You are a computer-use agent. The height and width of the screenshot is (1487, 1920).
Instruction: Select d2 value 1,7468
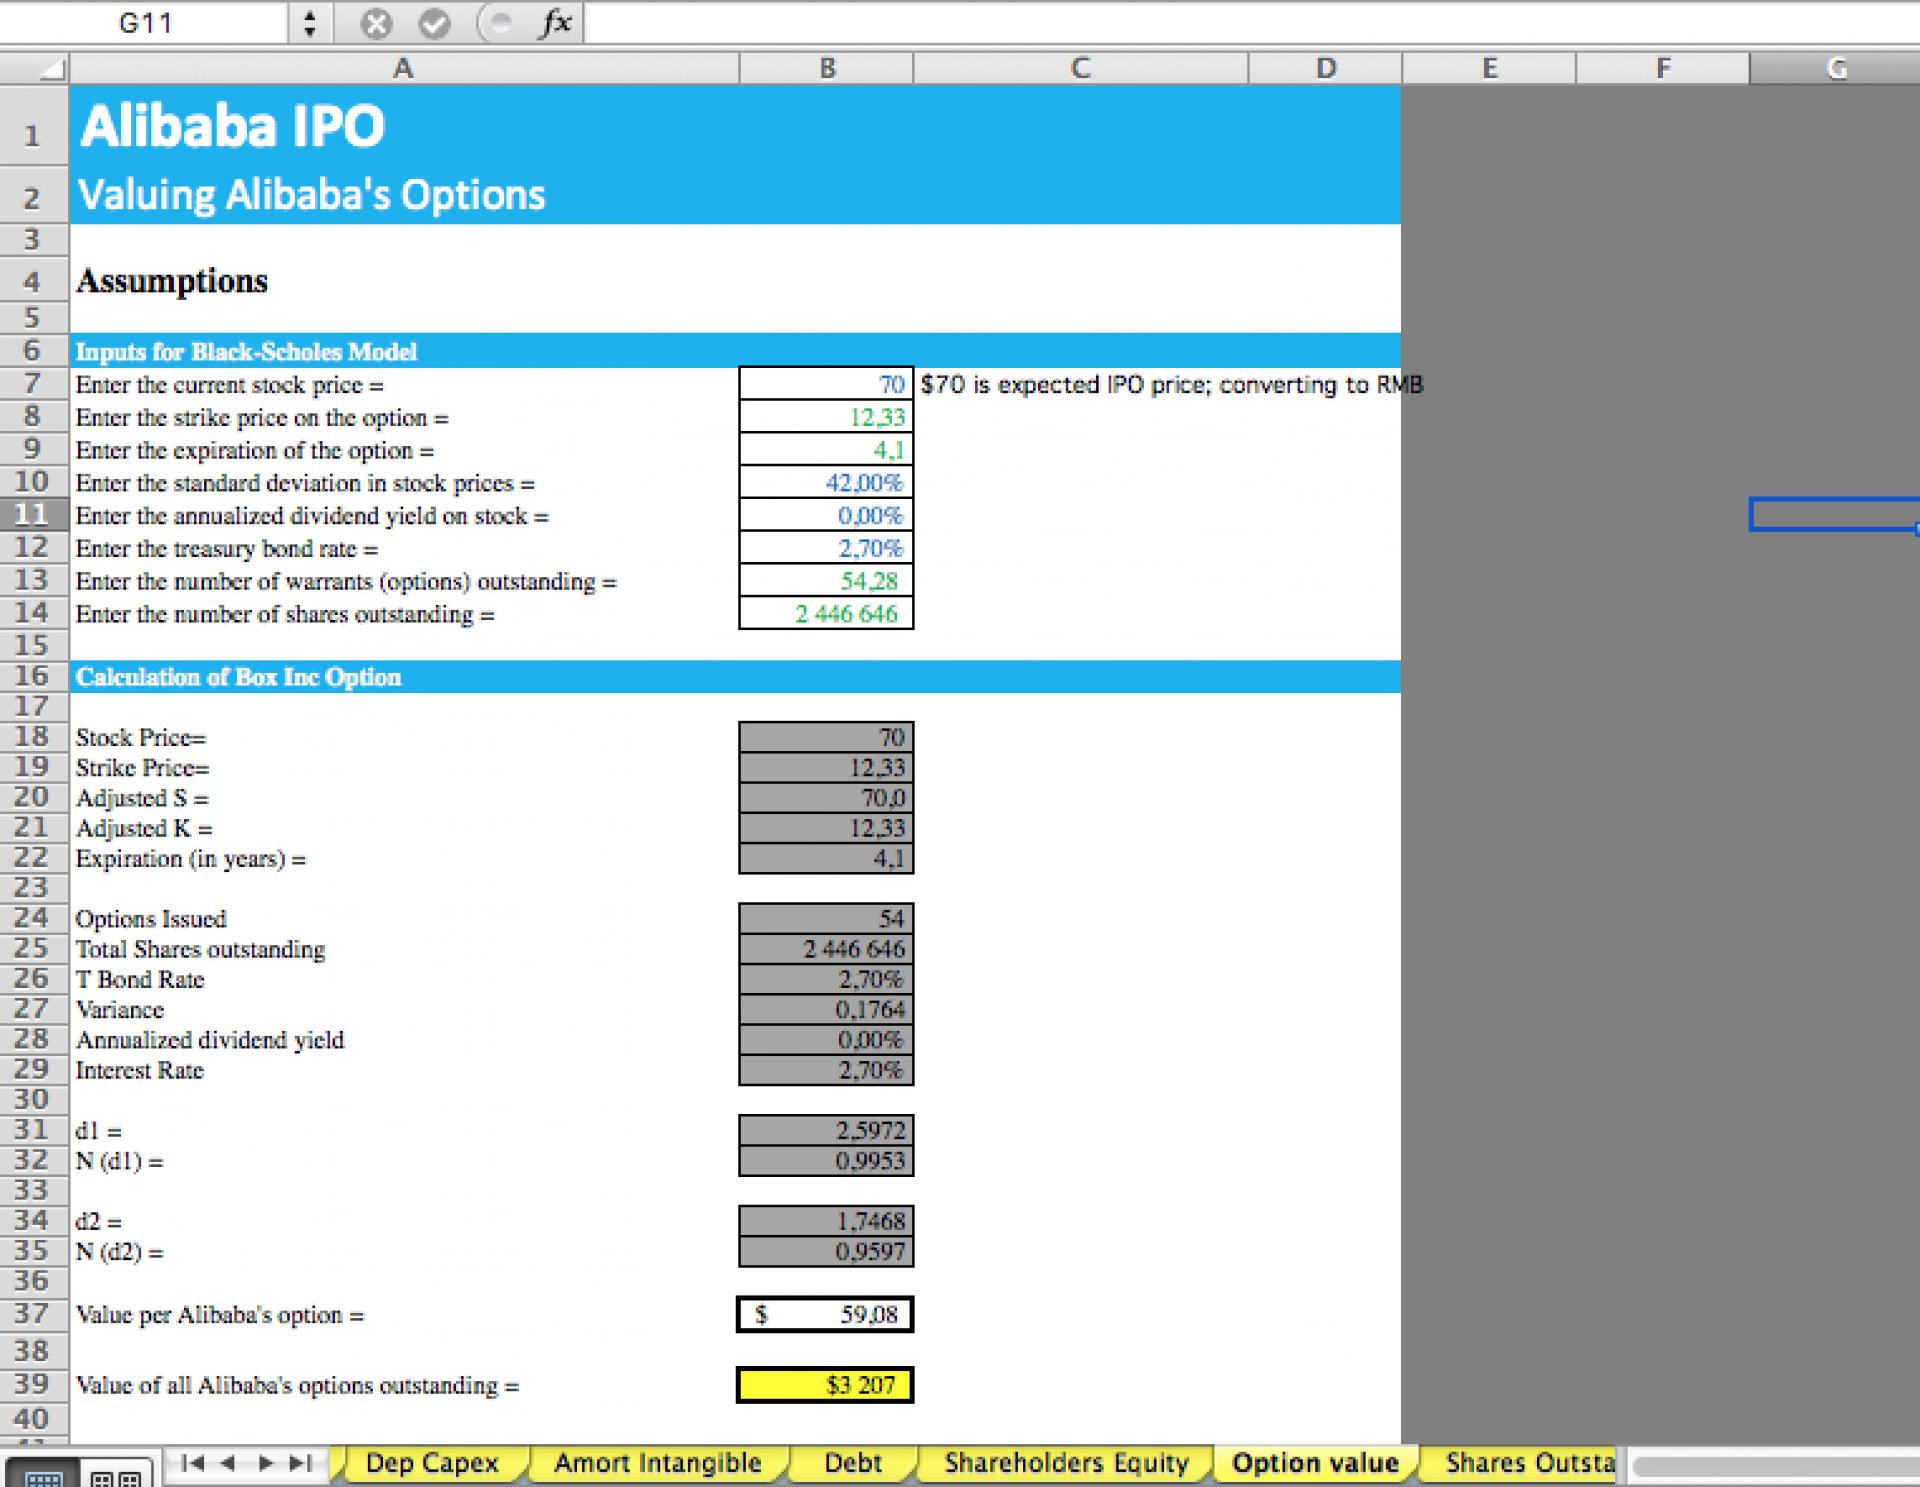pos(826,1221)
